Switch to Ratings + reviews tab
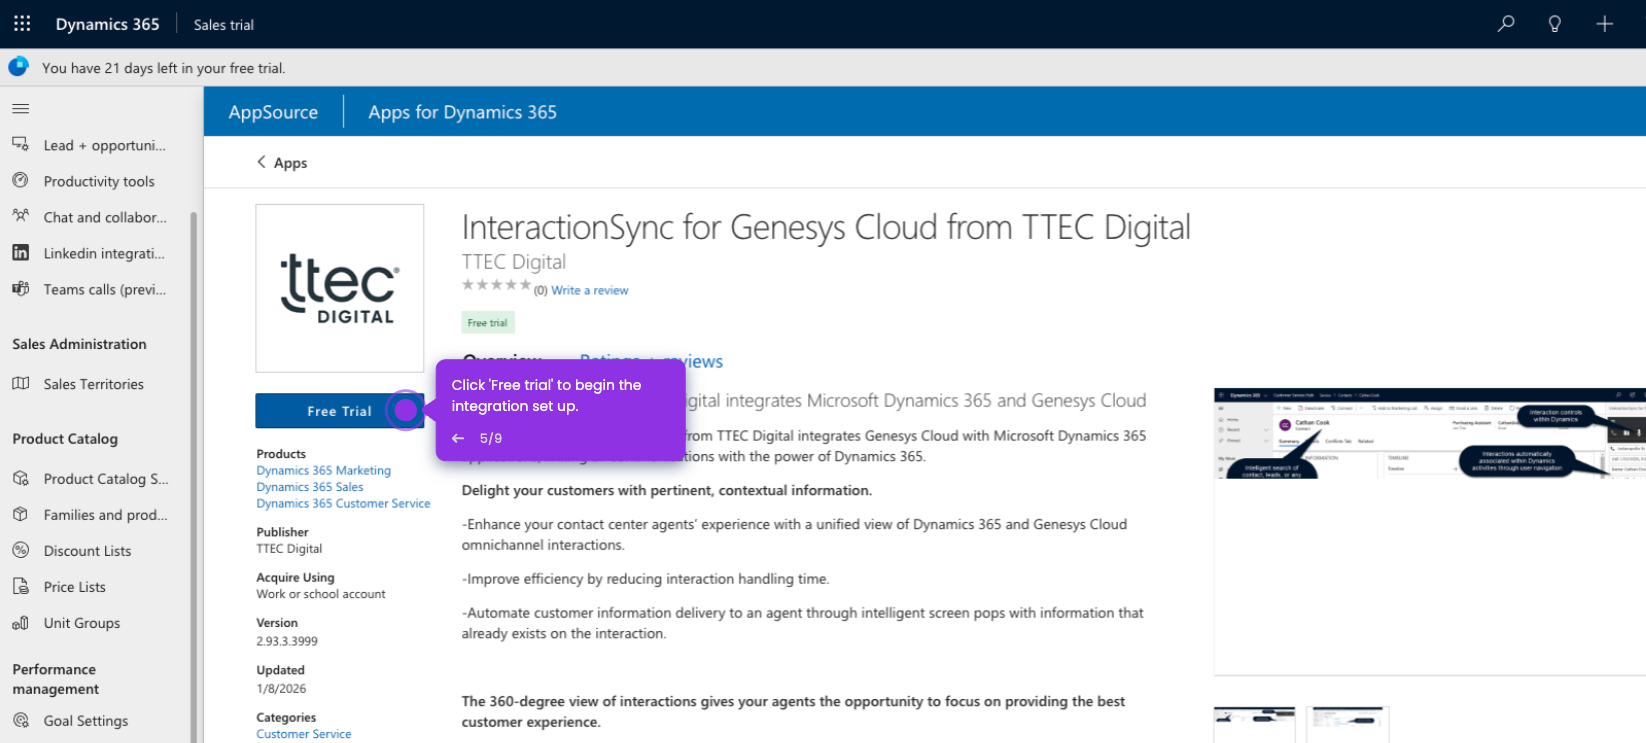 [651, 361]
